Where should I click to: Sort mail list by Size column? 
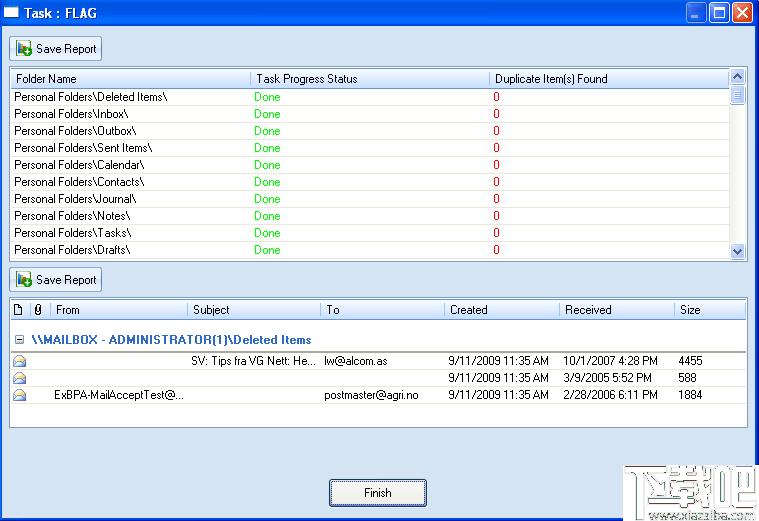click(710, 310)
